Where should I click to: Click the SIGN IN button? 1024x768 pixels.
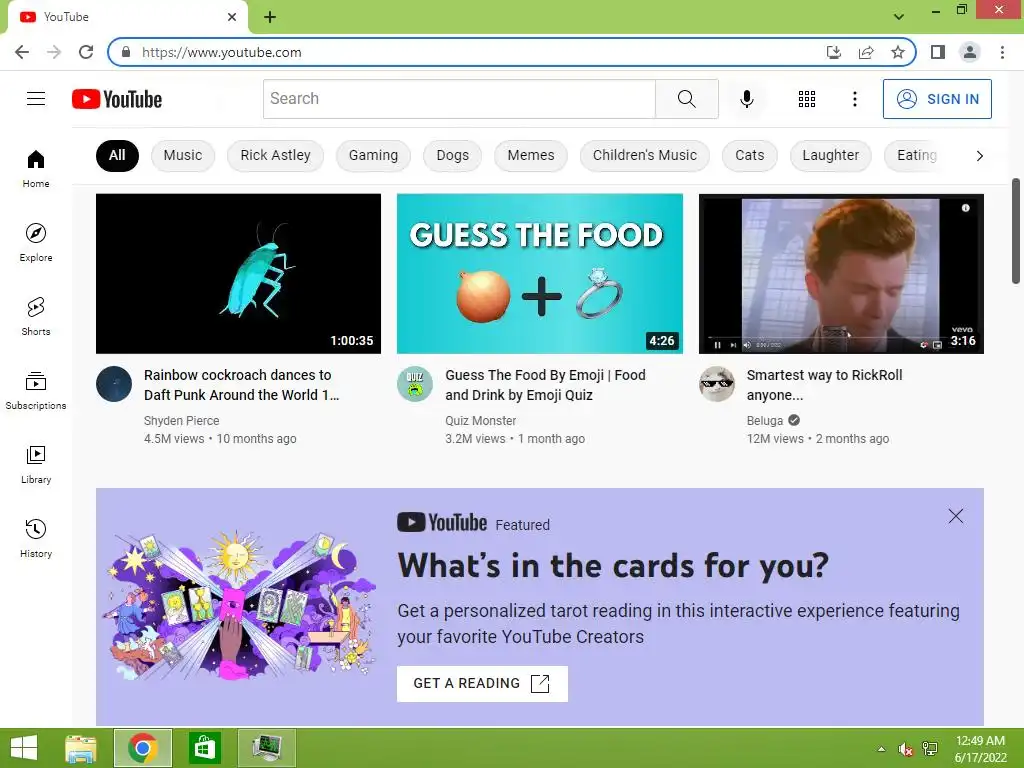937,99
